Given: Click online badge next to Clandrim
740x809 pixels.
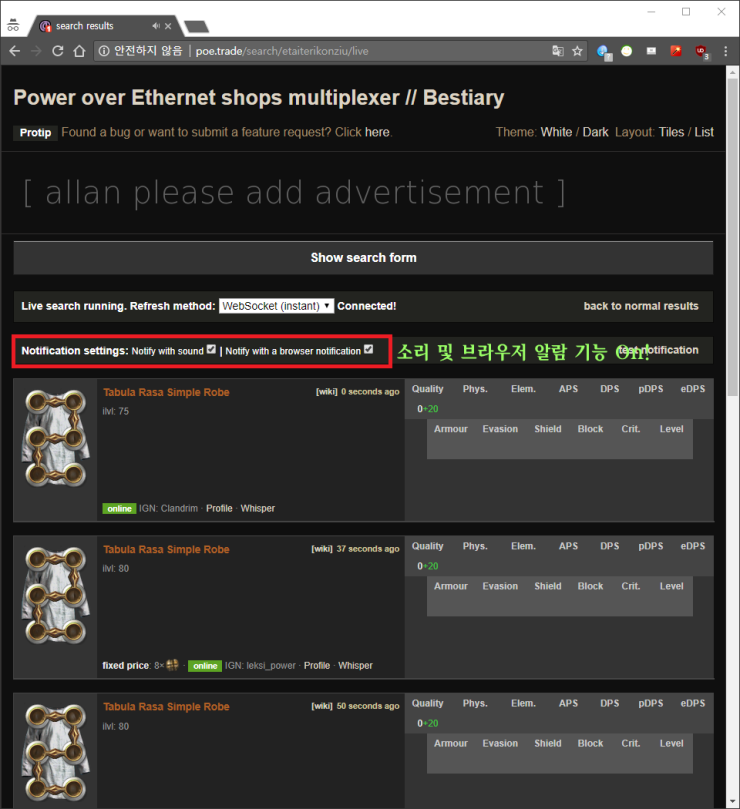Looking at the screenshot, I should tap(119, 509).
